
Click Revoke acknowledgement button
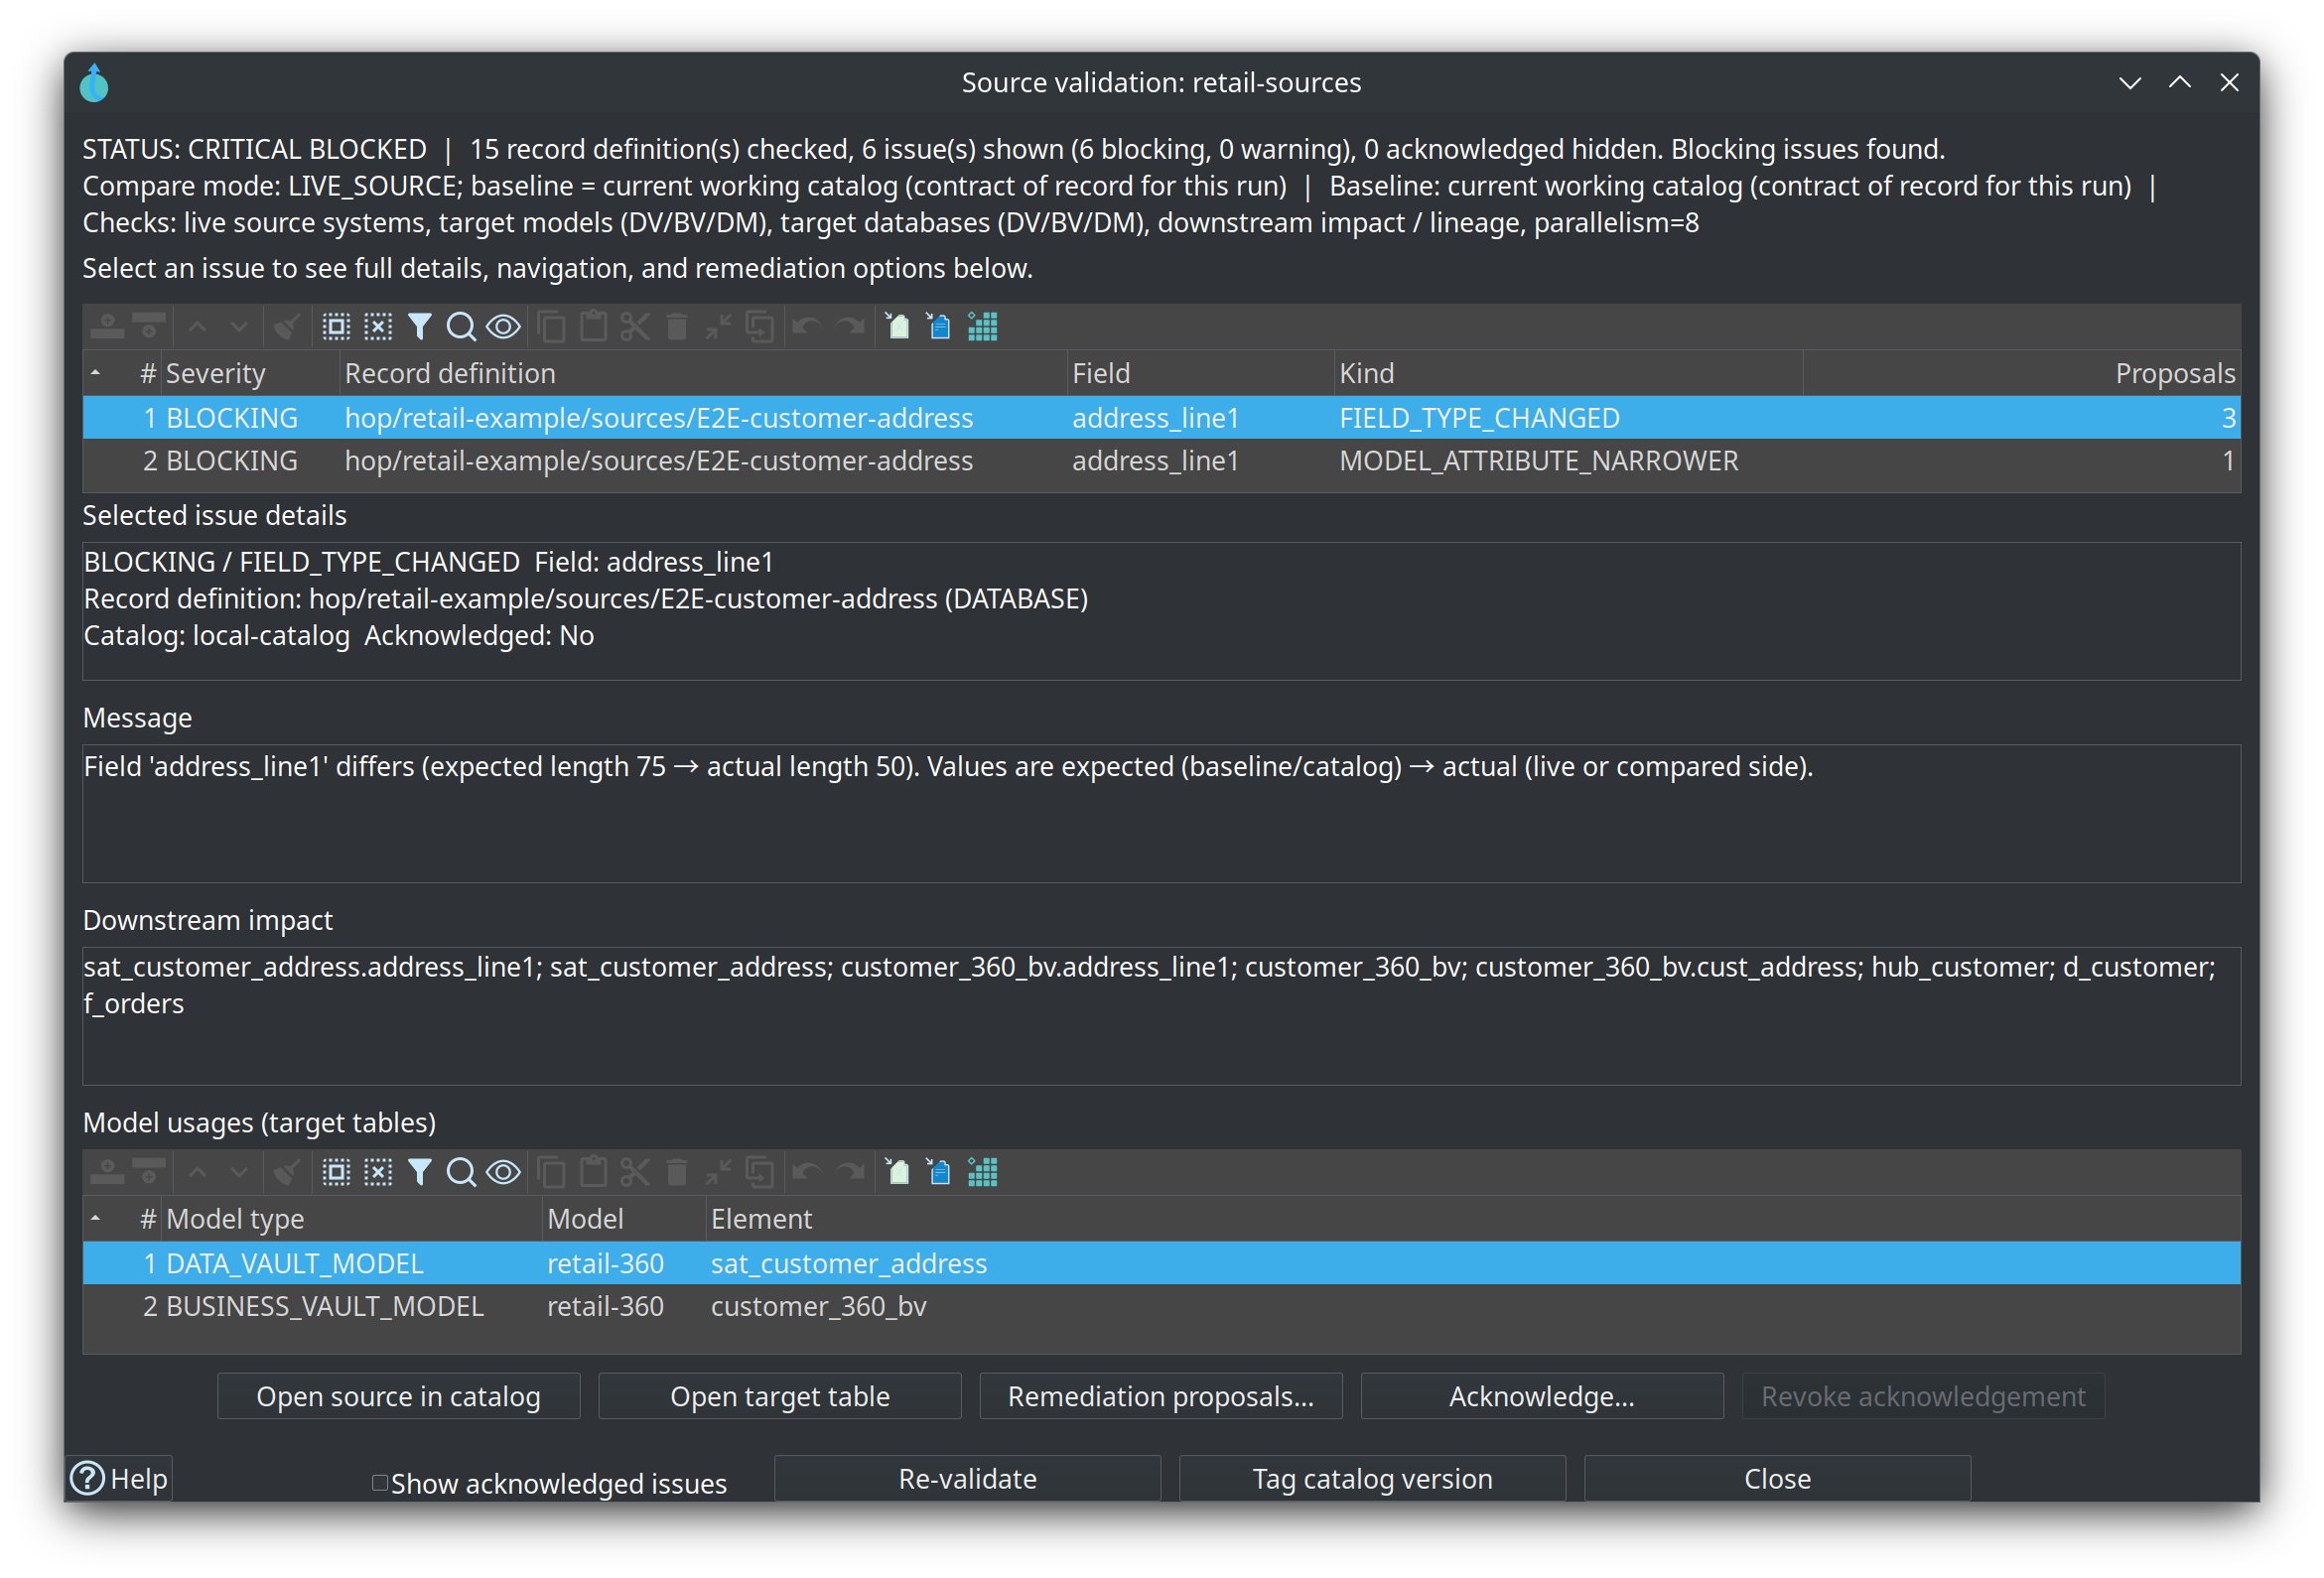coord(1923,1396)
